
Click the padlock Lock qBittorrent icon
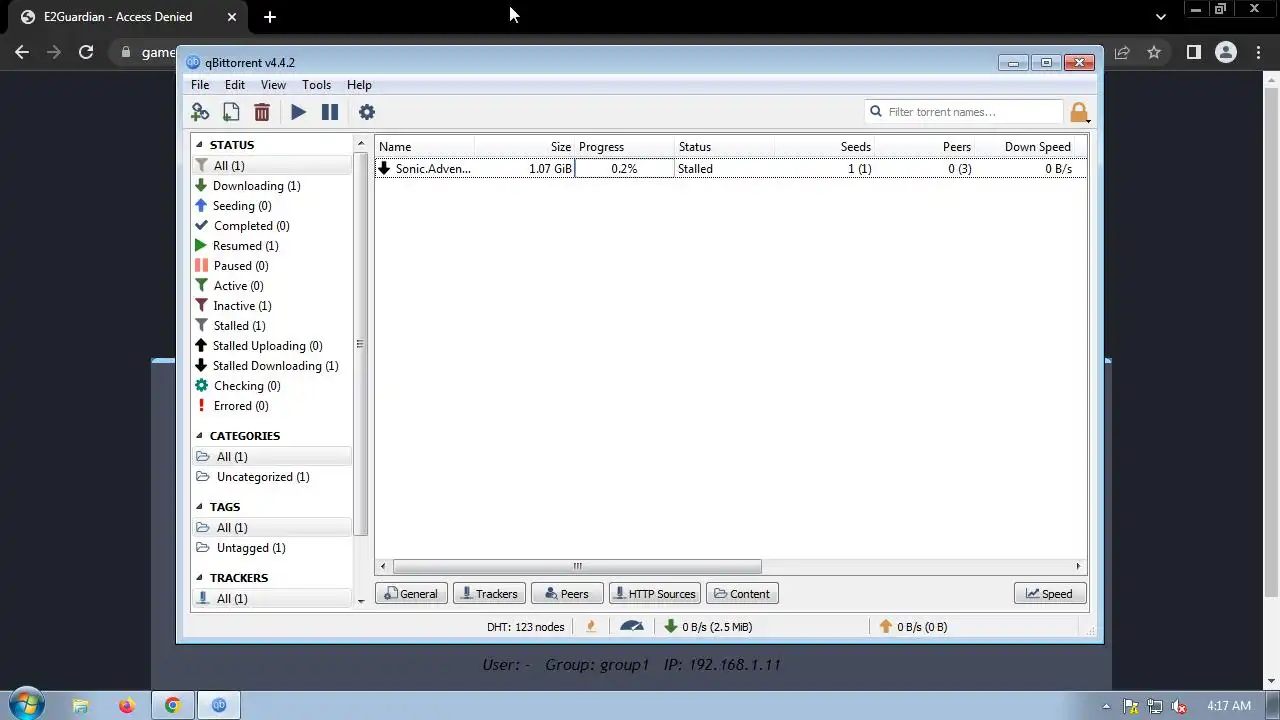pos(1078,112)
